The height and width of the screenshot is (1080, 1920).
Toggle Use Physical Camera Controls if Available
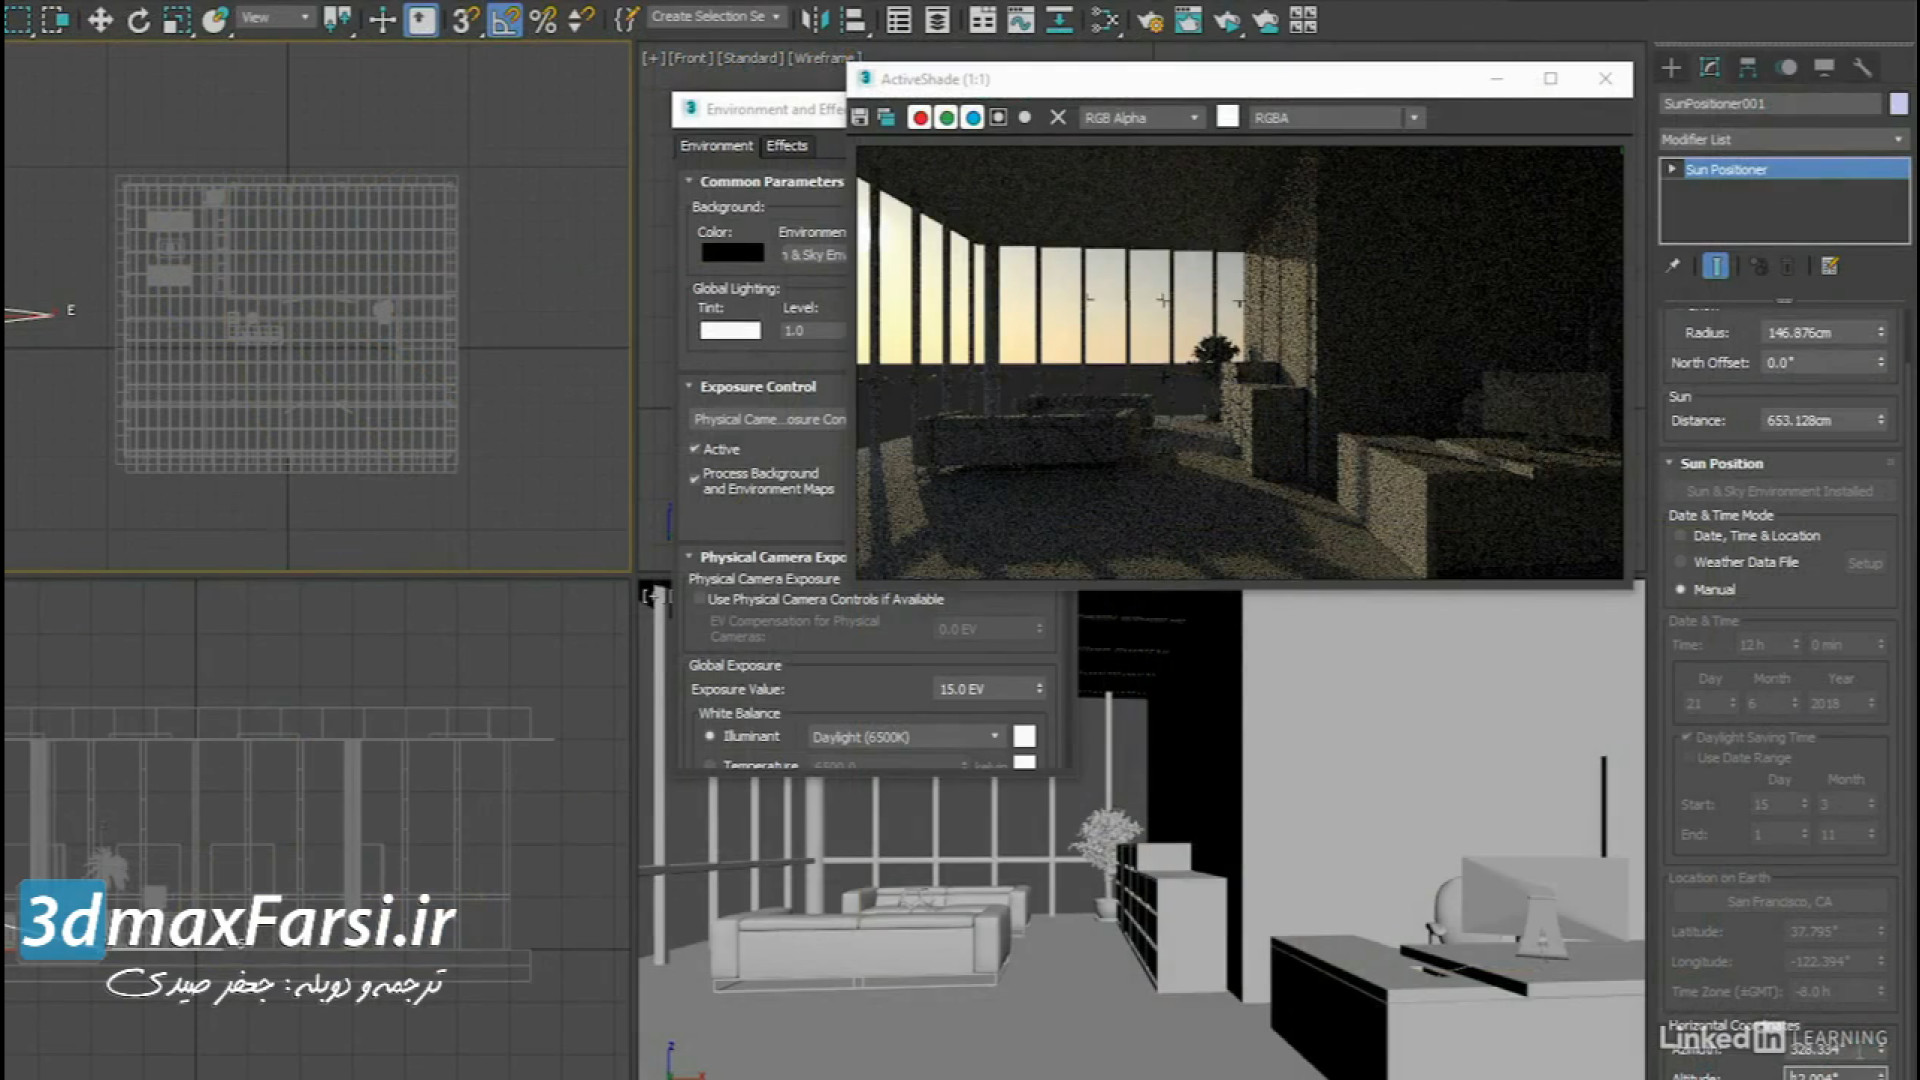pyautogui.click(x=699, y=599)
